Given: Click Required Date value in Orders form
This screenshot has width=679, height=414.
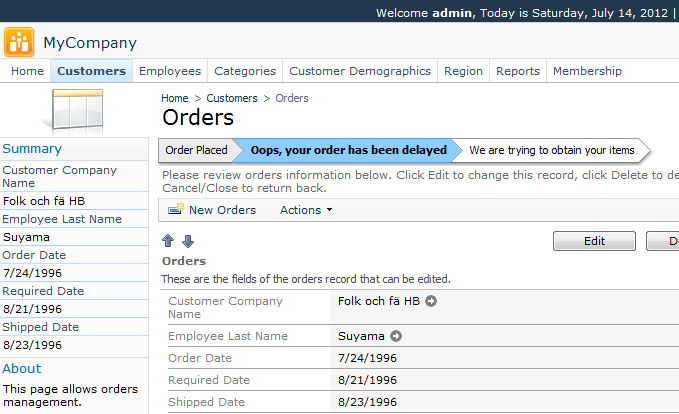Looking at the screenshot, I should pyautogui.click(x=367, y=380).
